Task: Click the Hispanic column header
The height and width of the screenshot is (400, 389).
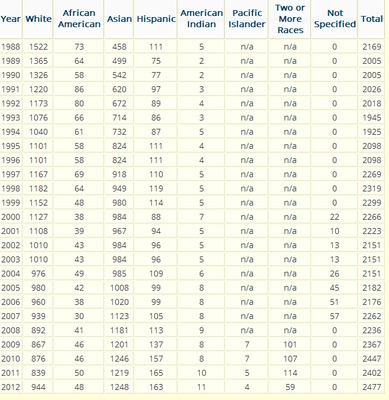Action: point(156,19)
